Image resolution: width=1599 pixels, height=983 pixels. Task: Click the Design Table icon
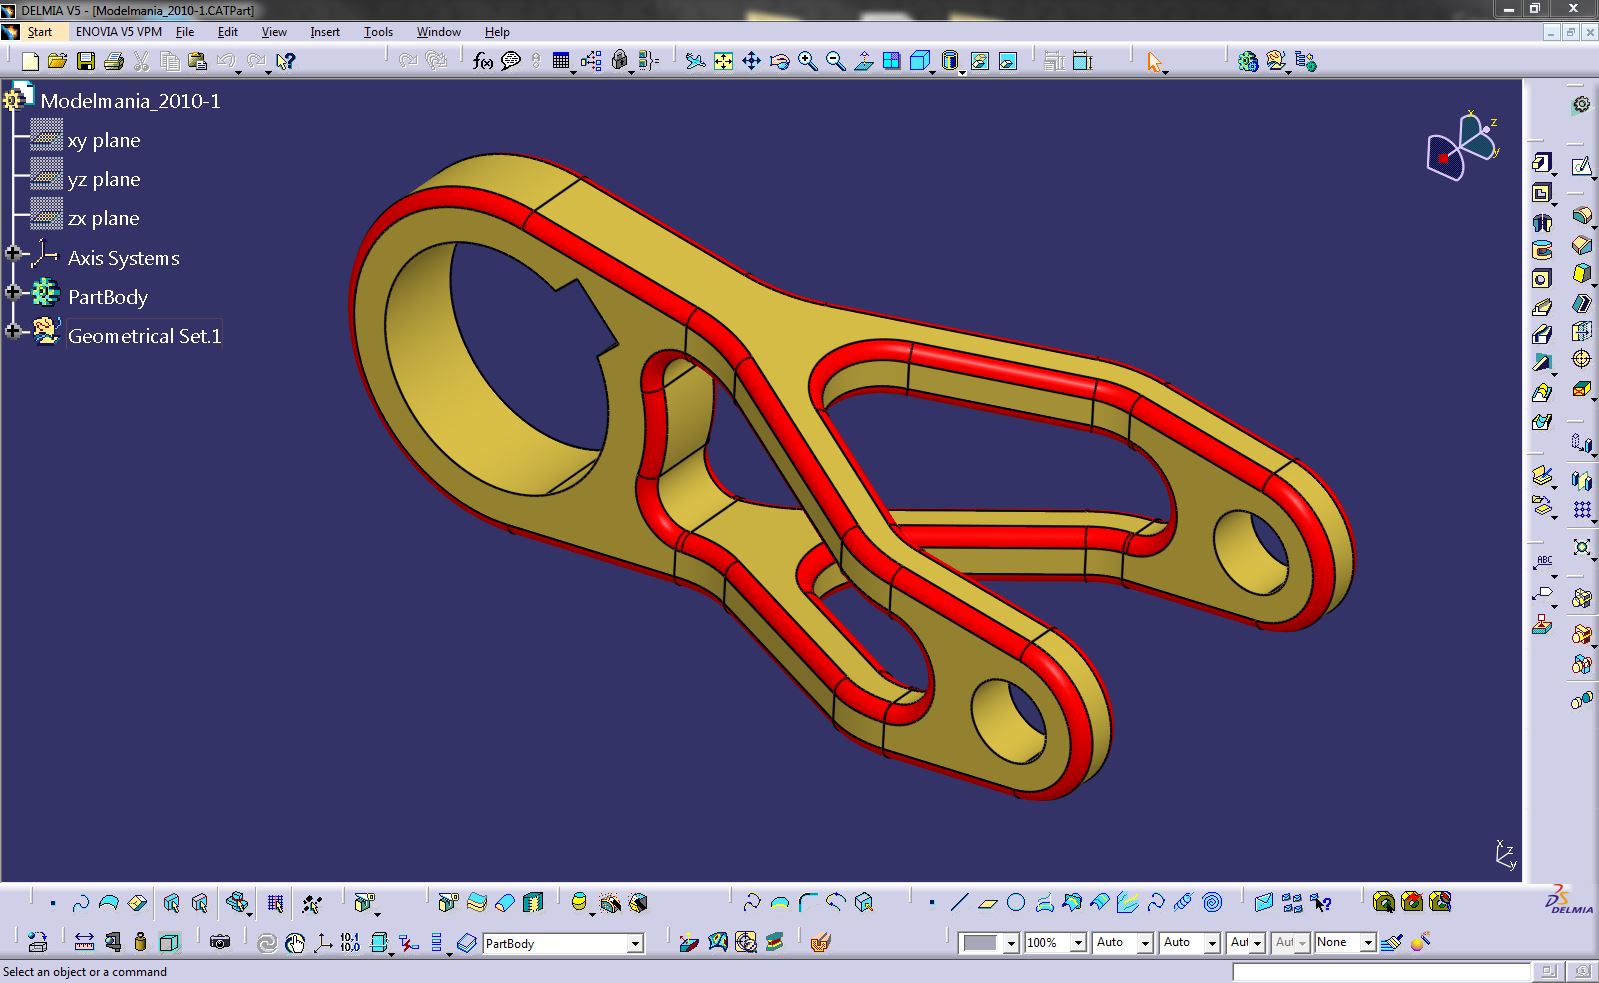[x=560, y=61]
